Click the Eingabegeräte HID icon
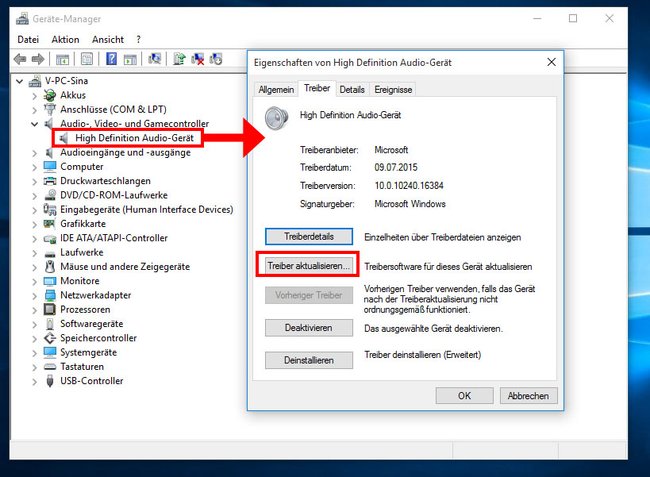This screenshot has height=477, width=650. (50, 209)
